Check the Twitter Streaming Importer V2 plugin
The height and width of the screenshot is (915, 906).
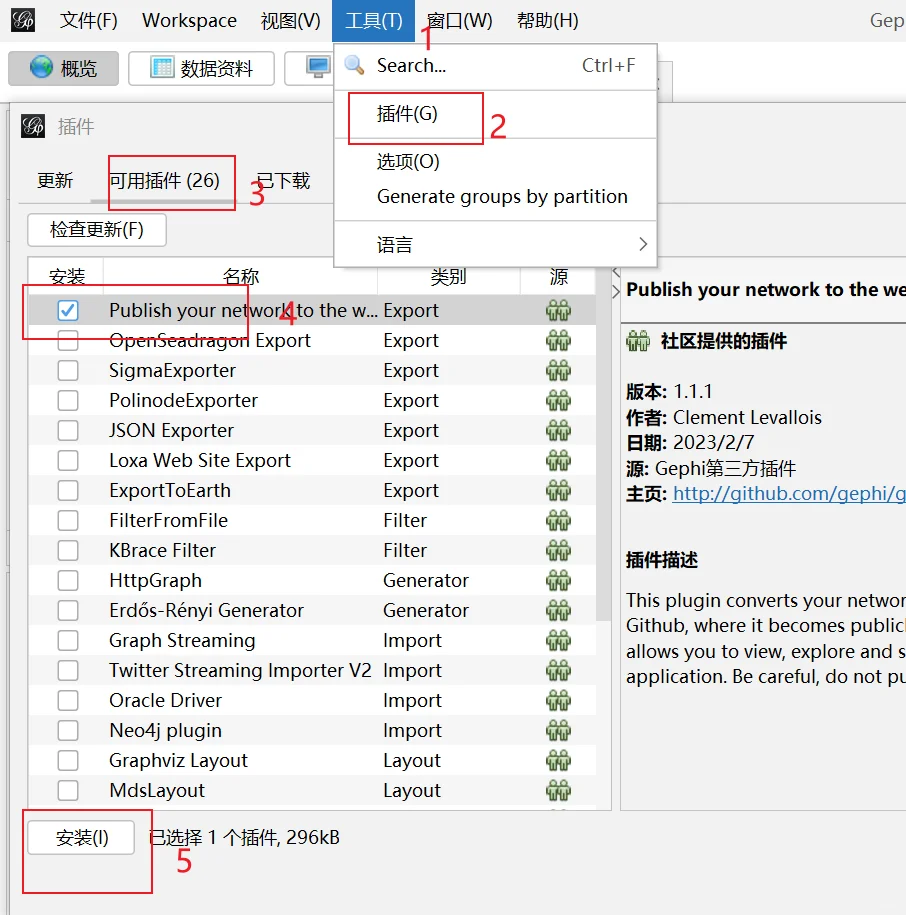click(x=68, y=670)
